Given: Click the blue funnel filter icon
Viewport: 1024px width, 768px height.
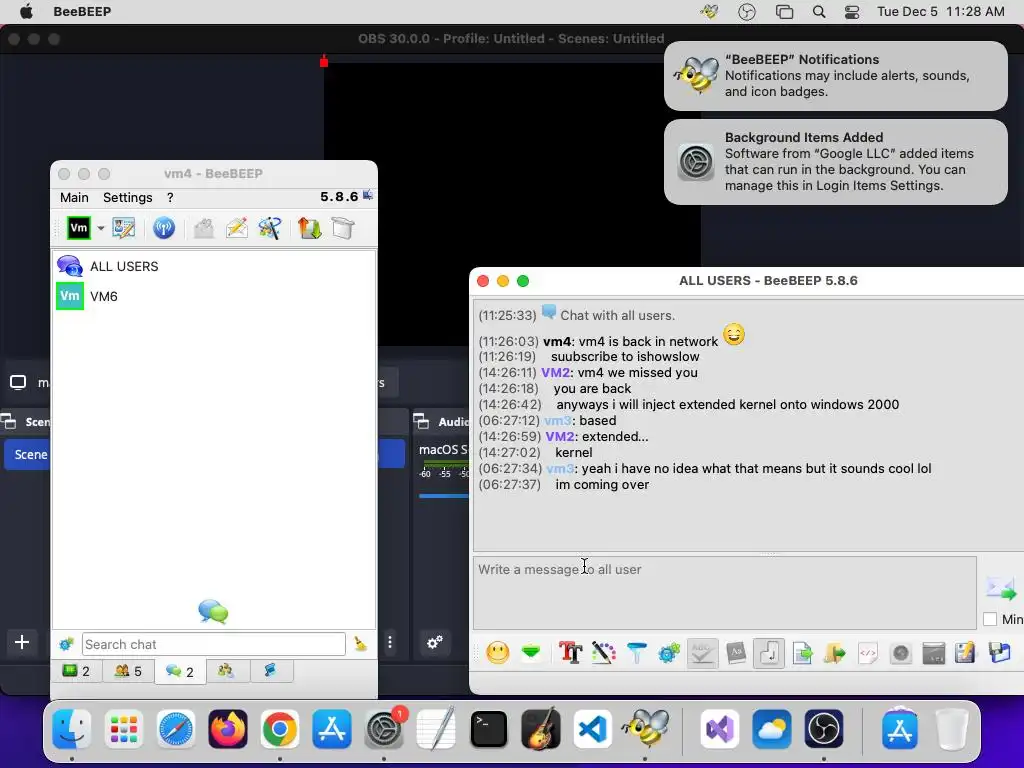Looking at the screenshot, I should [x=636, y=653].
